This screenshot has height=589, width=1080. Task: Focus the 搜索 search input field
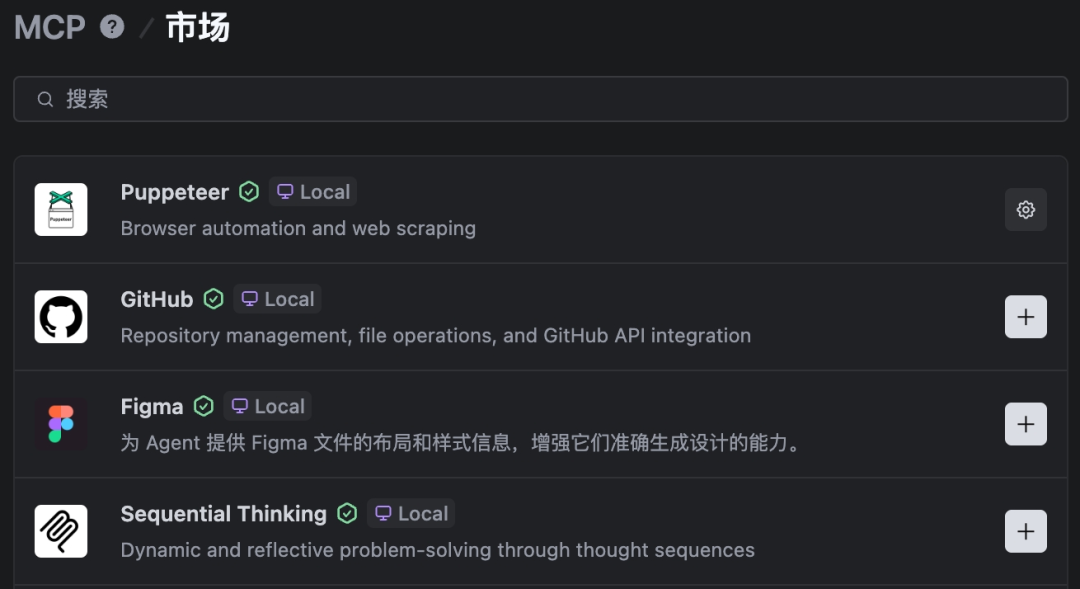click(540, 99)
